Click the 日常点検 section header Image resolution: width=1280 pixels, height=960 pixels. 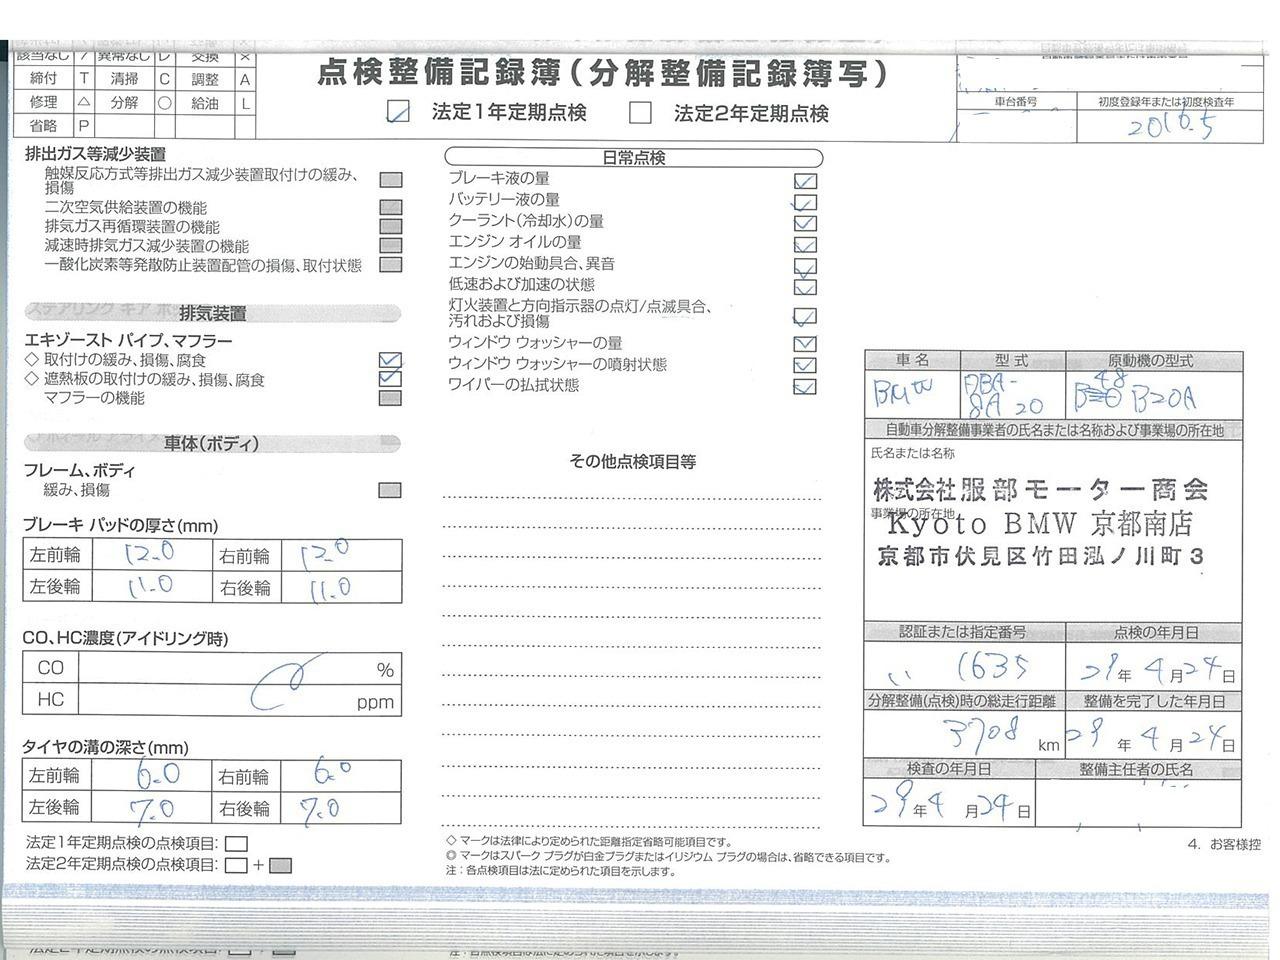(634, 158)
